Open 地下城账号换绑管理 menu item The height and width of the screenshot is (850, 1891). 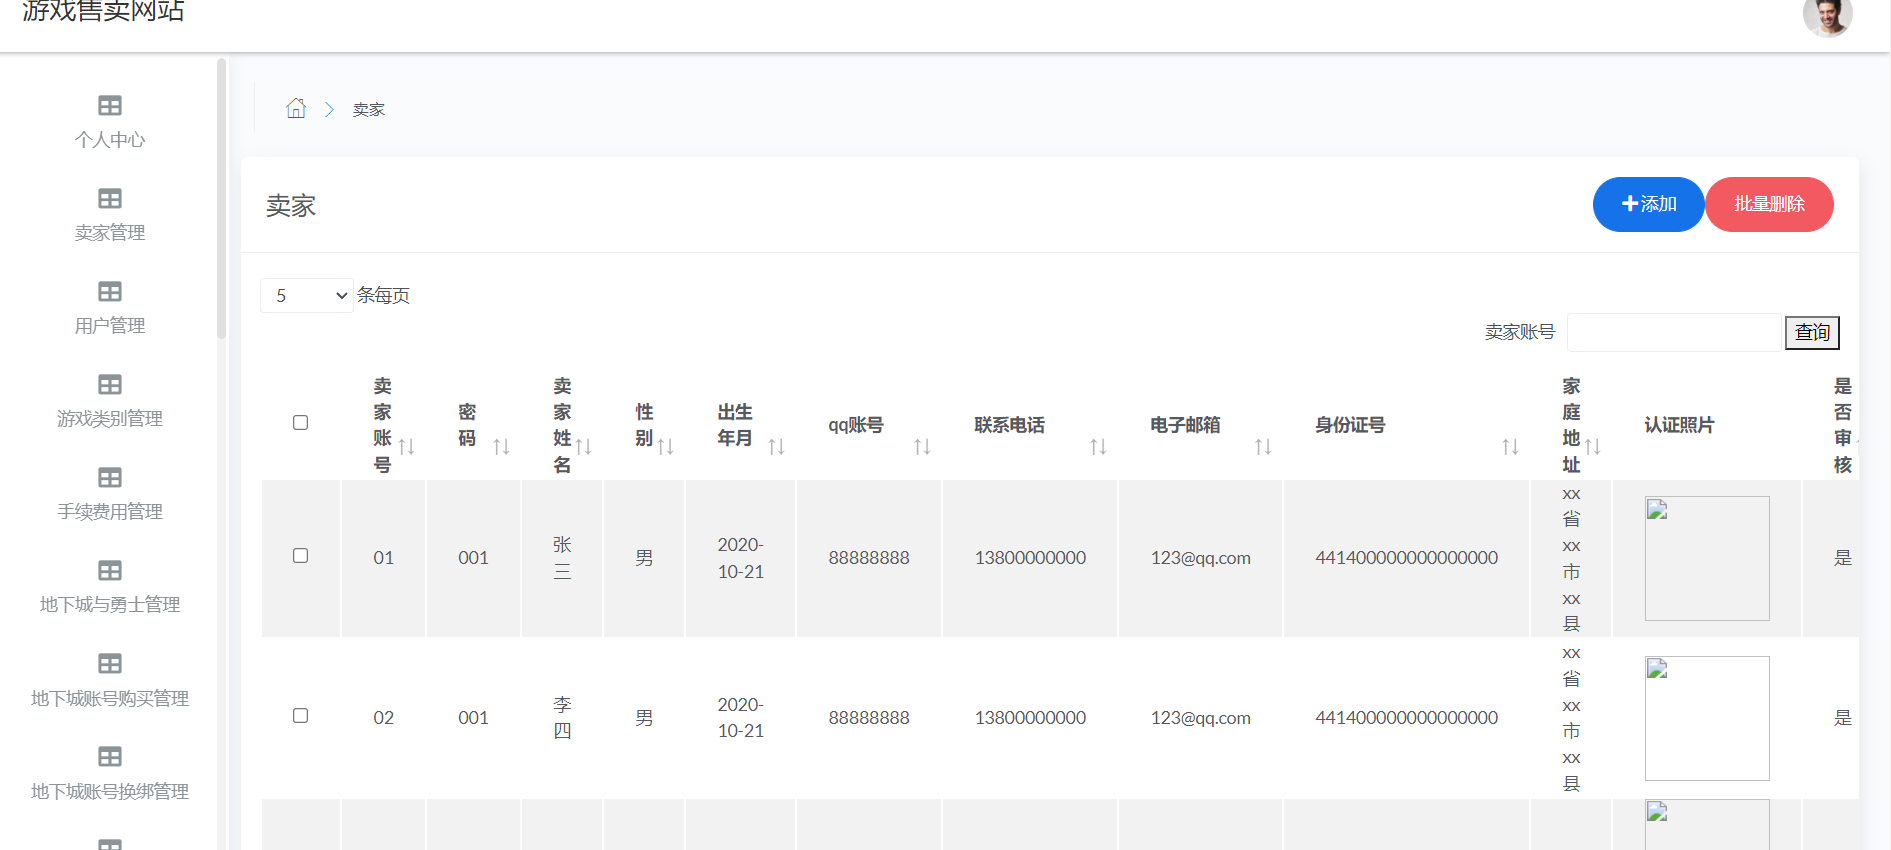coord(110,791)
